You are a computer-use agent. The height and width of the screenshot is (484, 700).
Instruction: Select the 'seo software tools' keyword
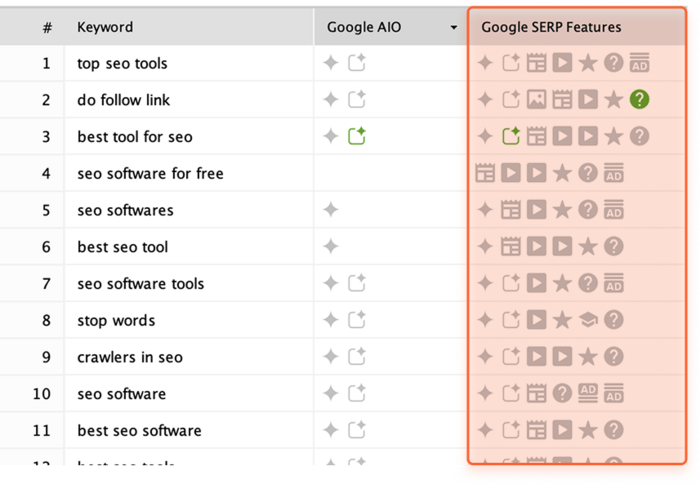point(141,284)
